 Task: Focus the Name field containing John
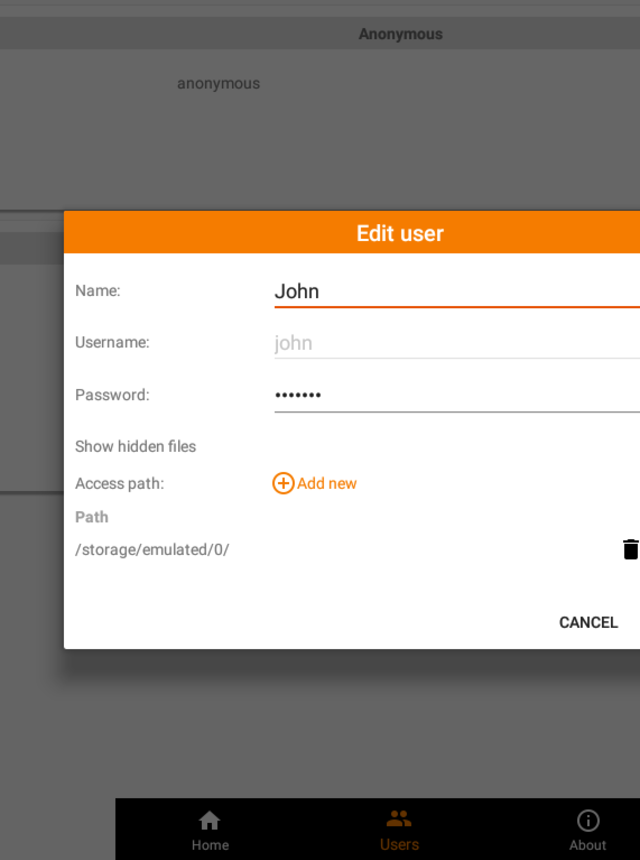pyautogui.click(x=456, y=292)
